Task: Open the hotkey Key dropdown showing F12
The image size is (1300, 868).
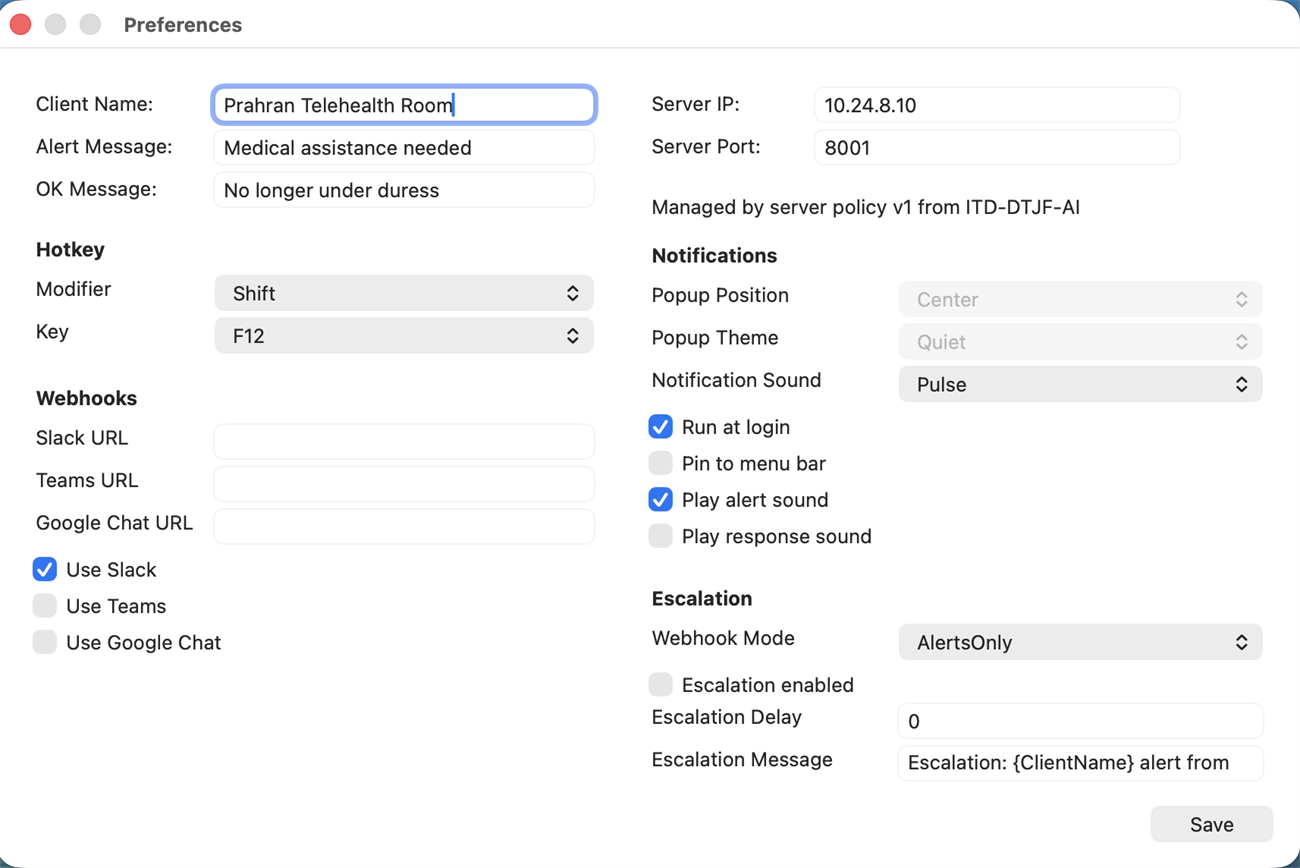Action: click(x=404, y=336)
